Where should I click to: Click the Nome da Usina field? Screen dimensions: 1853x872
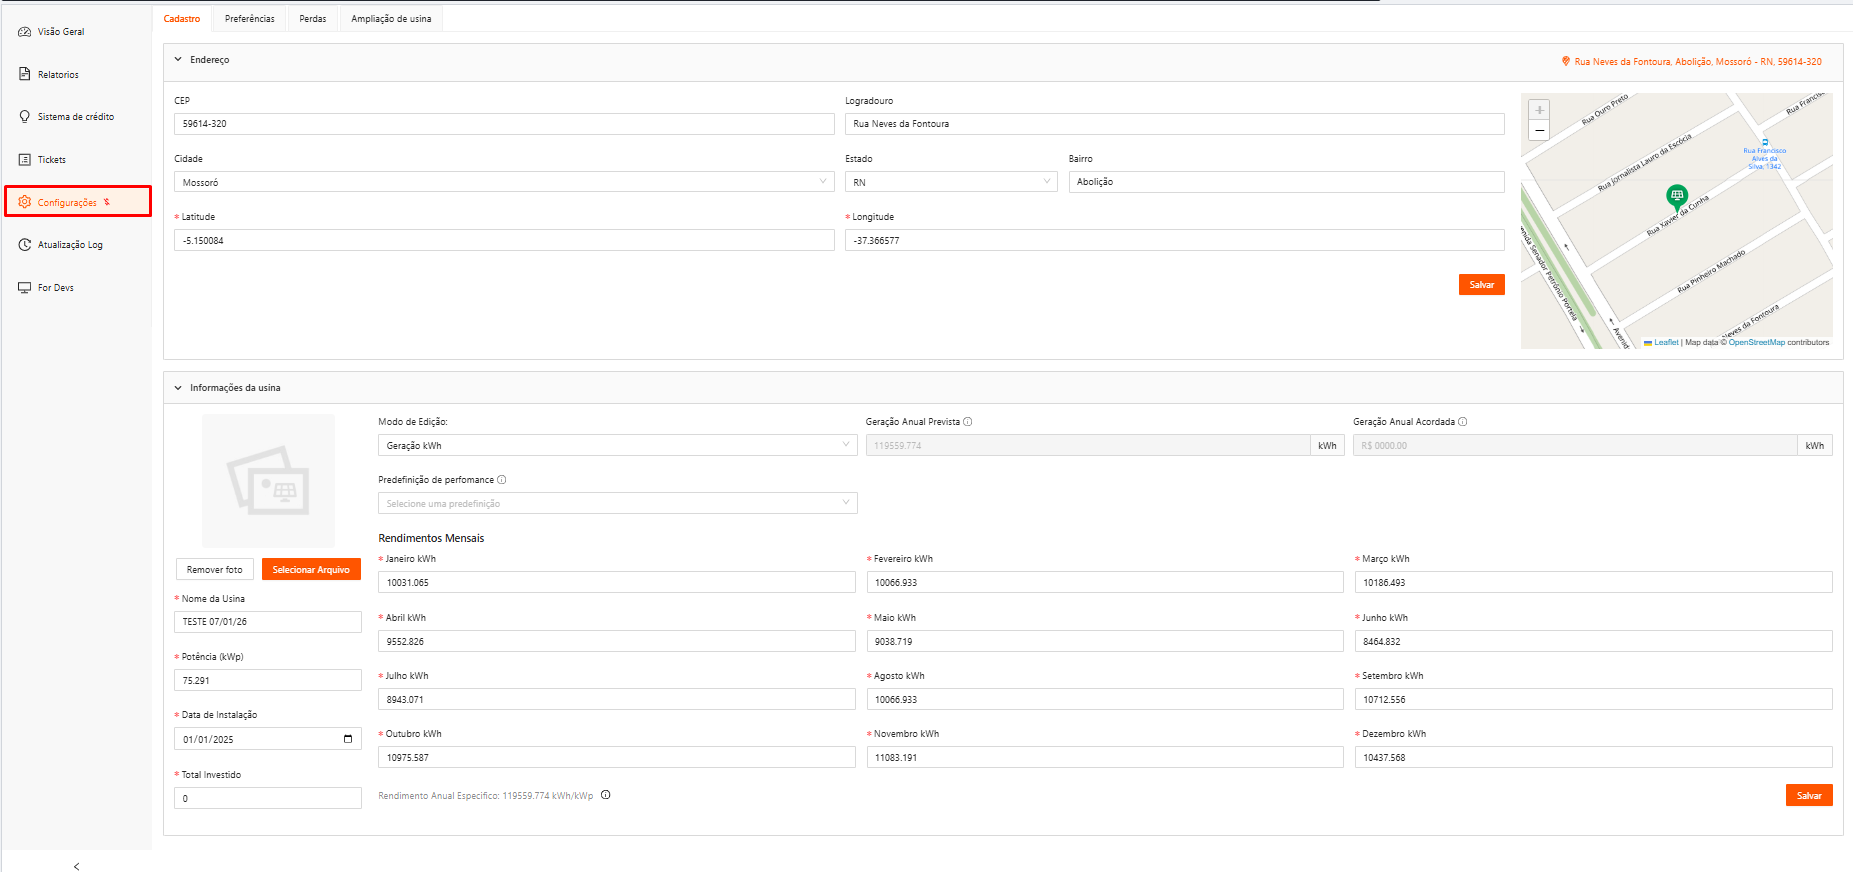(268, 622)
